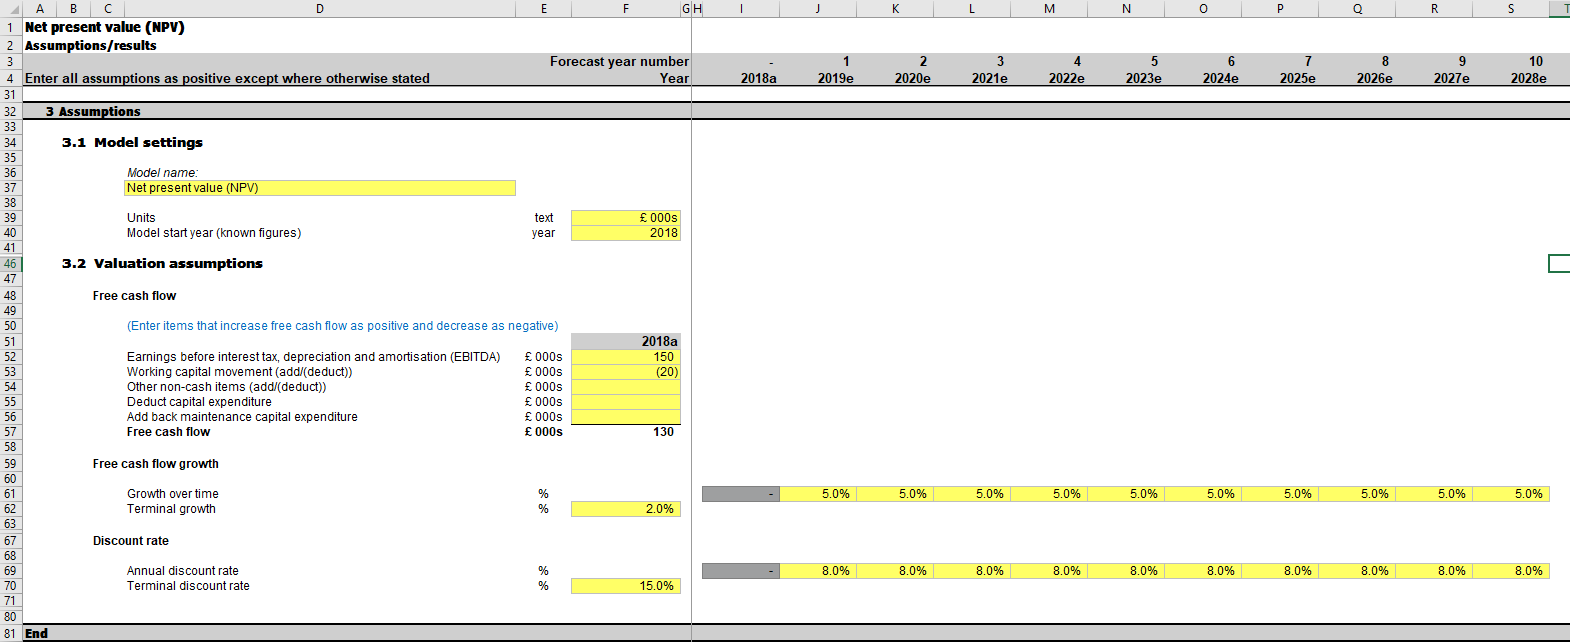Click the 'Enter all assumptions as positive' note
Image resolution: width=1570 pixels, height=642 pixels.
point(227,78)
